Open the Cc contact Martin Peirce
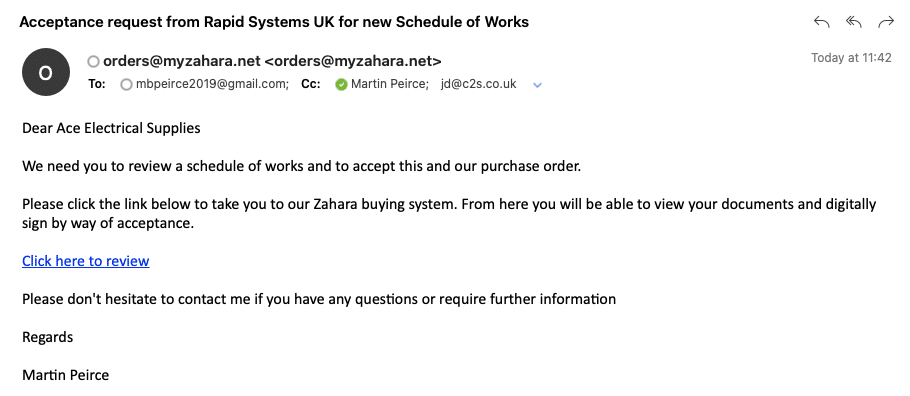This screenshot has height=396, width=910. tap(389, 84)
